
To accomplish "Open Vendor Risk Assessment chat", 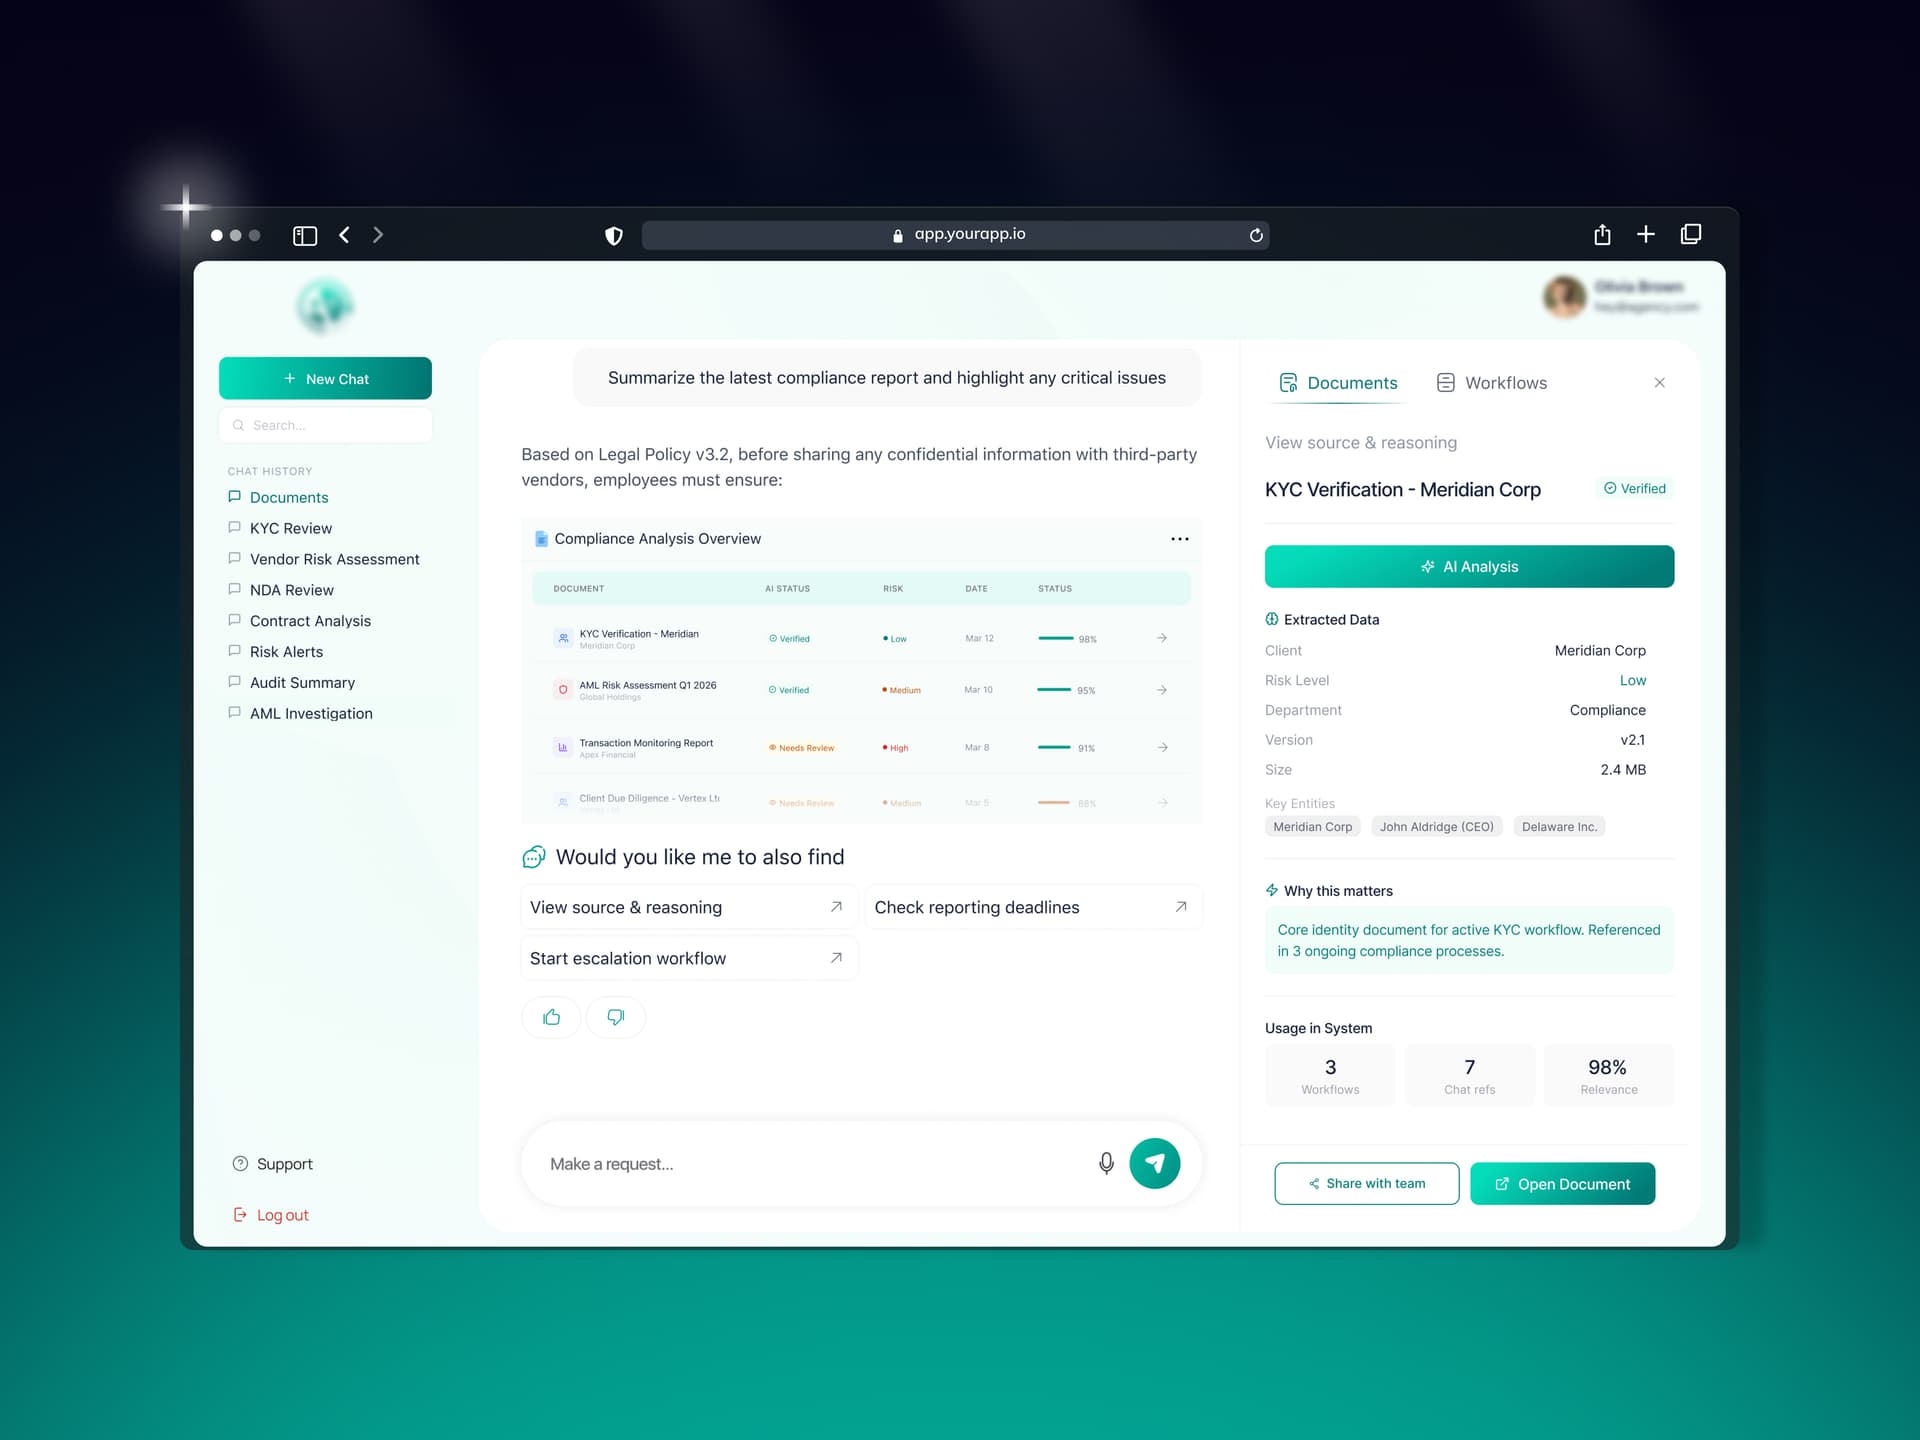I will click(324, 559).
